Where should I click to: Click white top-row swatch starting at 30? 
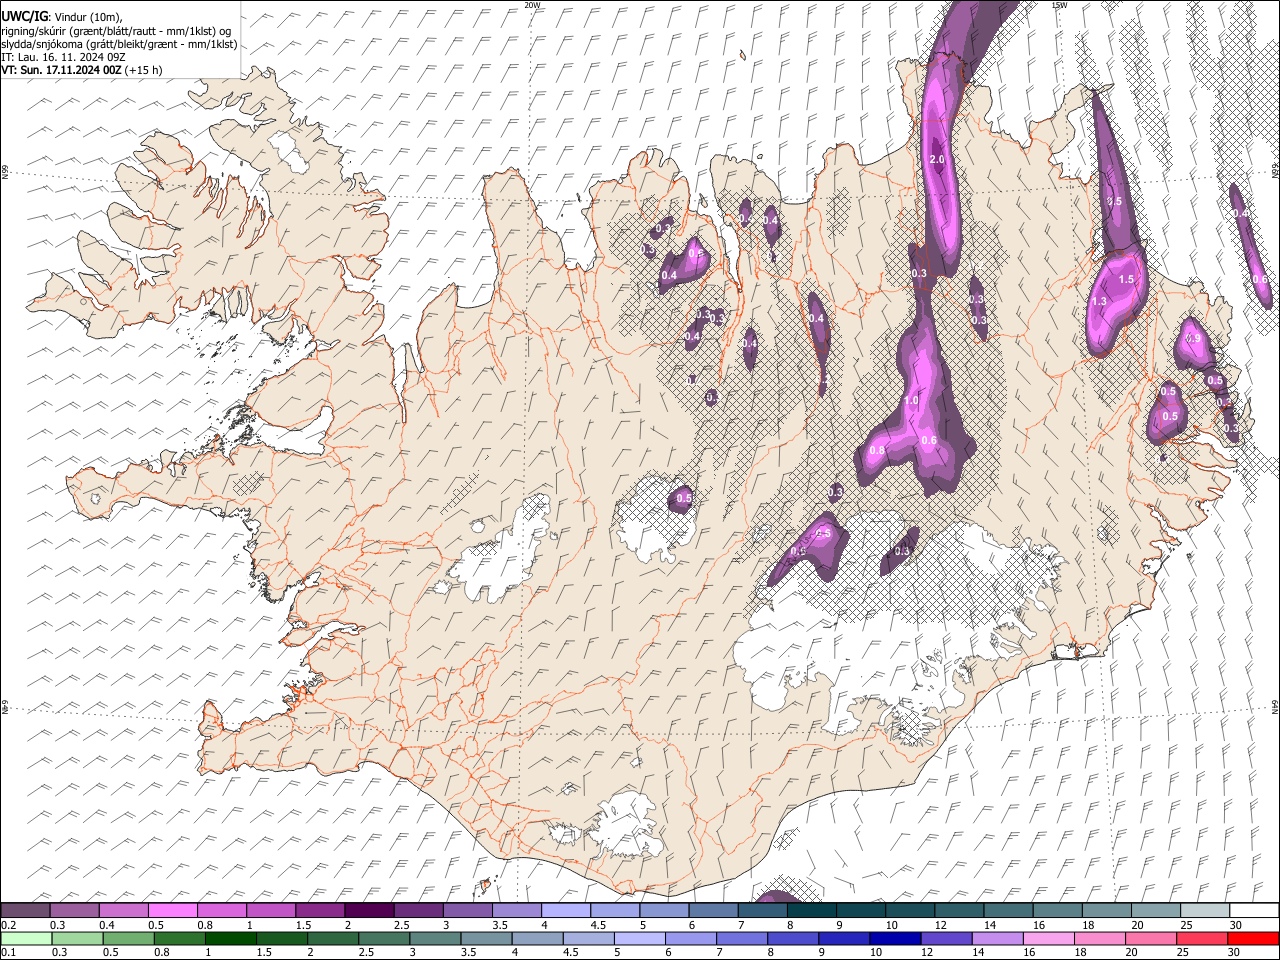1254,910
